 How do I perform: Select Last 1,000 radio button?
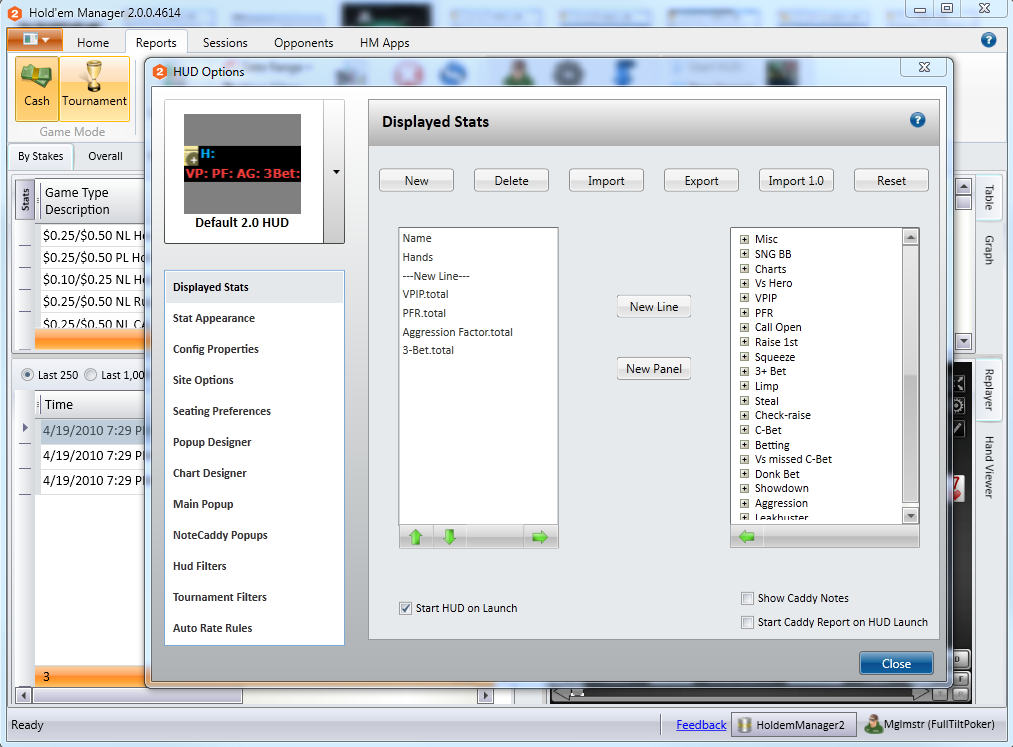click(90, 375)
